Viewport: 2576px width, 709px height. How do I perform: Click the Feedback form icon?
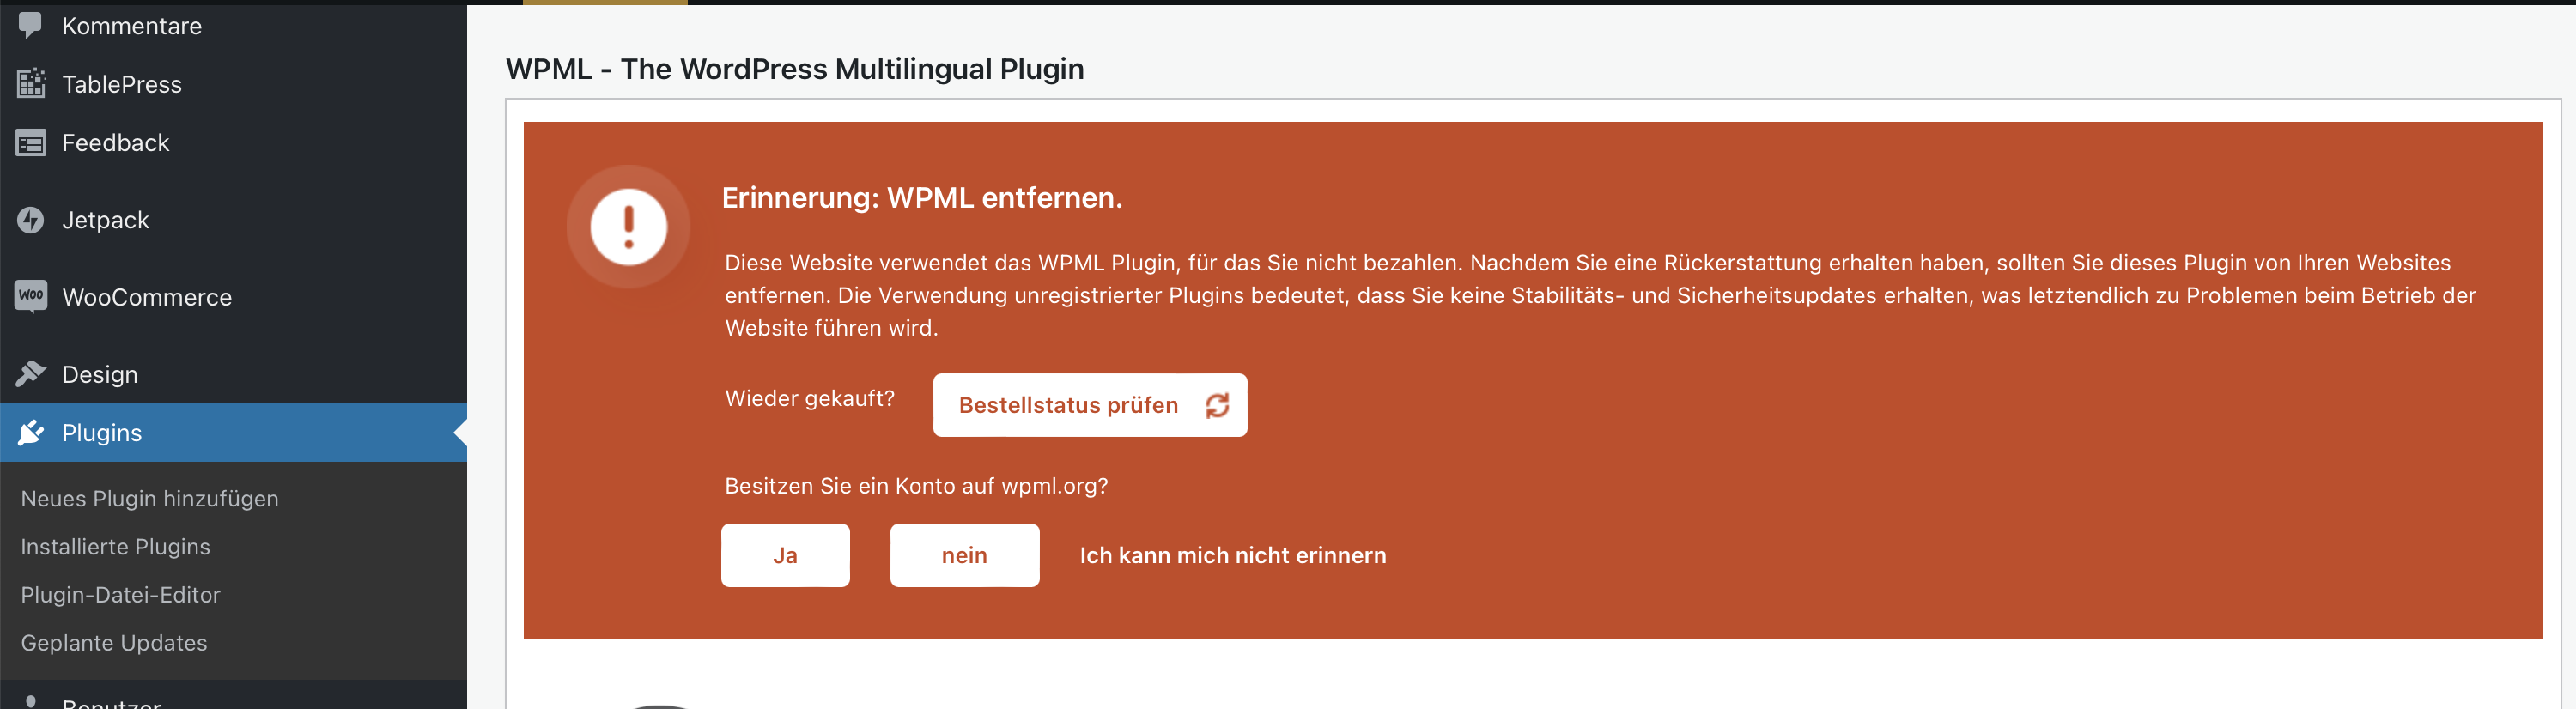(31, 143)
